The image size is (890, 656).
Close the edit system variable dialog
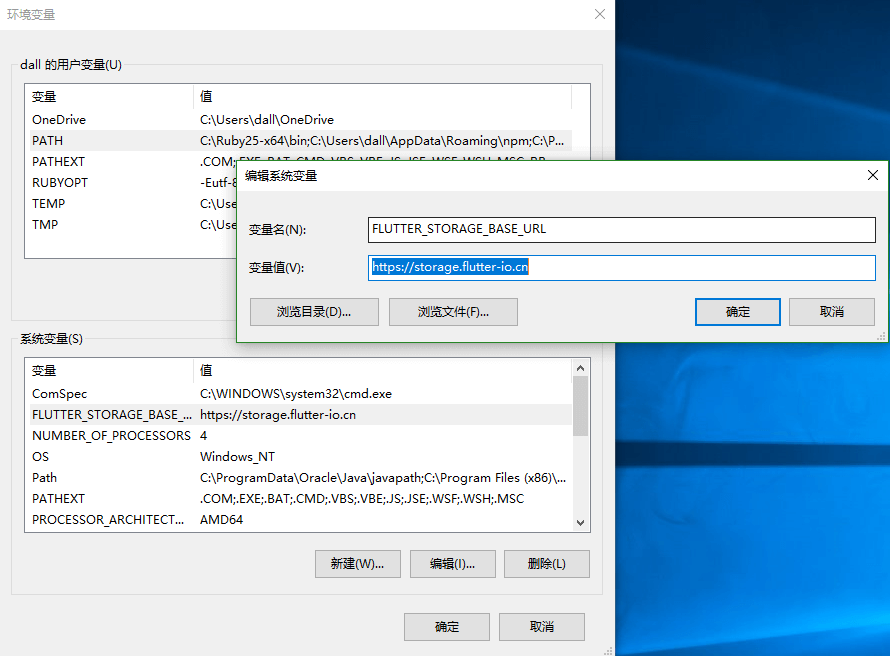click(x=872, y=175)
